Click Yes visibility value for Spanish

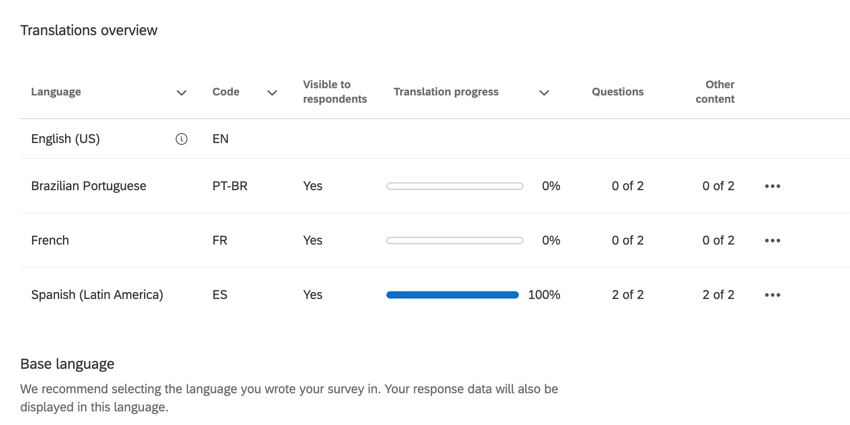pyautogui.click(x=312, y=295)
